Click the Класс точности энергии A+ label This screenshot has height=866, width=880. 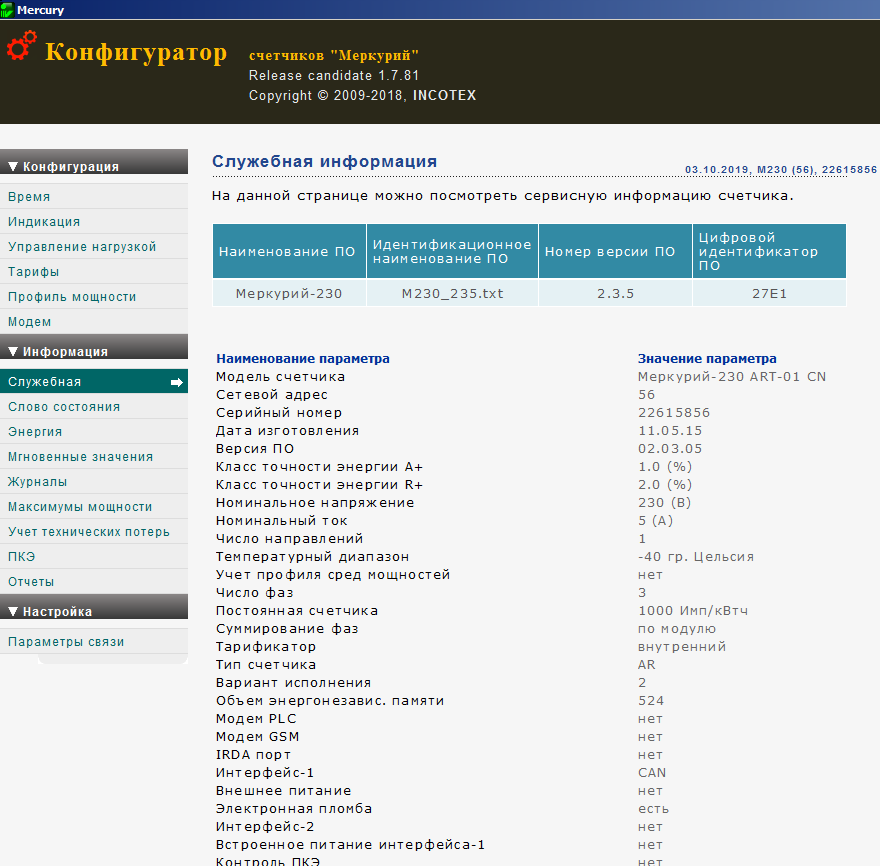[x=319, y=467]
